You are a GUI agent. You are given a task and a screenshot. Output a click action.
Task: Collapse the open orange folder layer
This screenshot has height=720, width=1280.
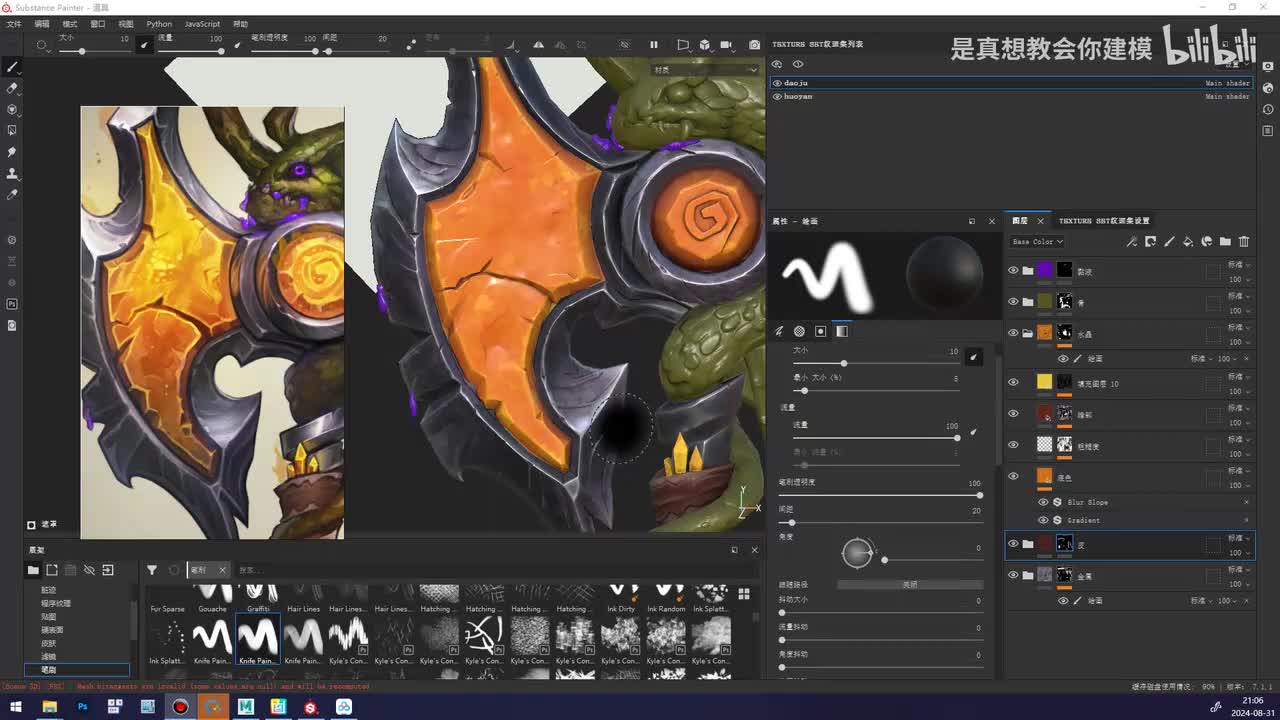1027,333
